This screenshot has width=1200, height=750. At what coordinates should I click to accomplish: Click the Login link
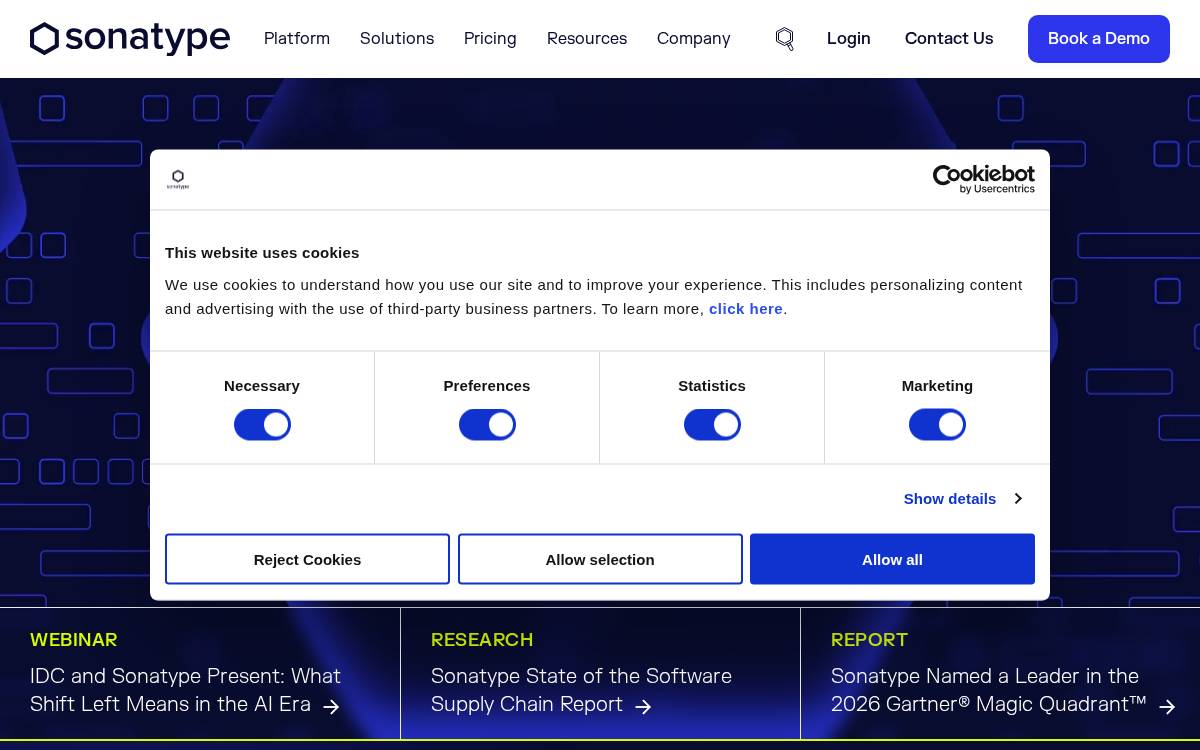849,38
